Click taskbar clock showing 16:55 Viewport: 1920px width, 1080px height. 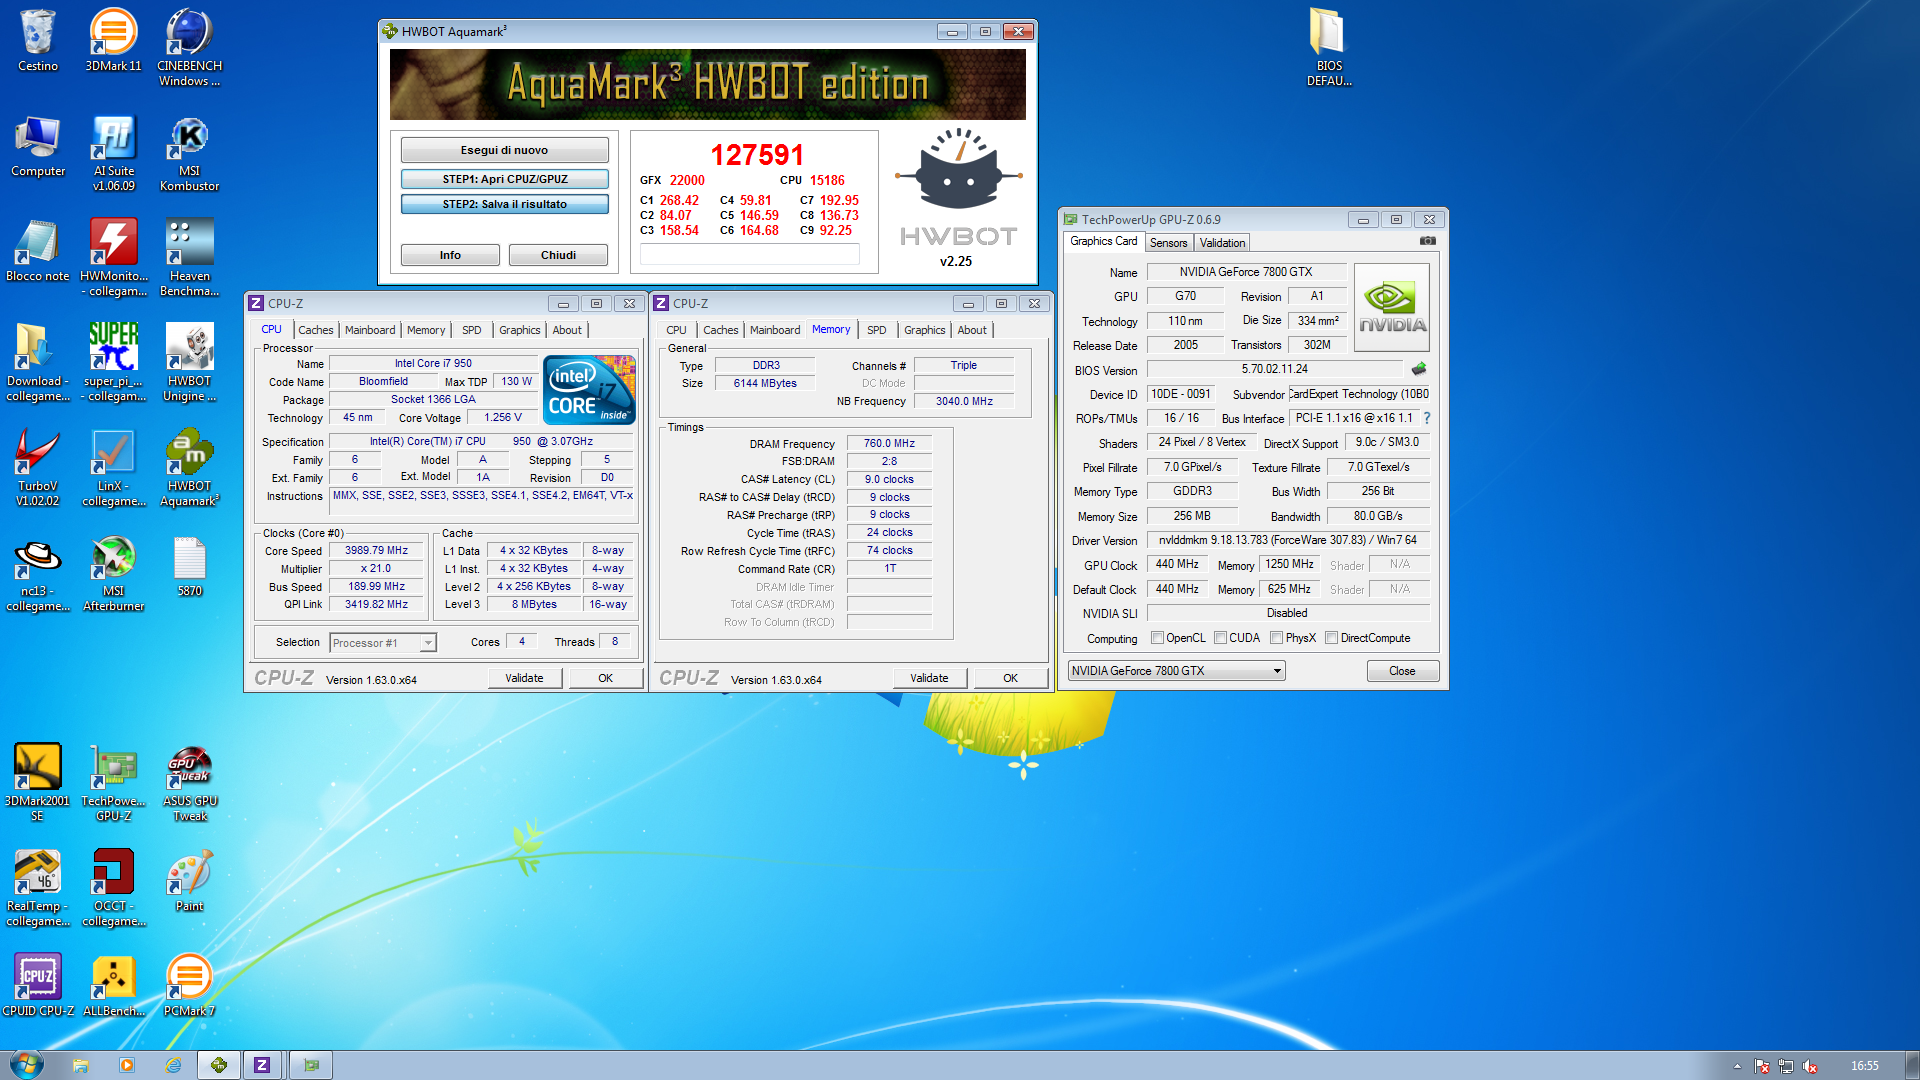point(1864,1066)
